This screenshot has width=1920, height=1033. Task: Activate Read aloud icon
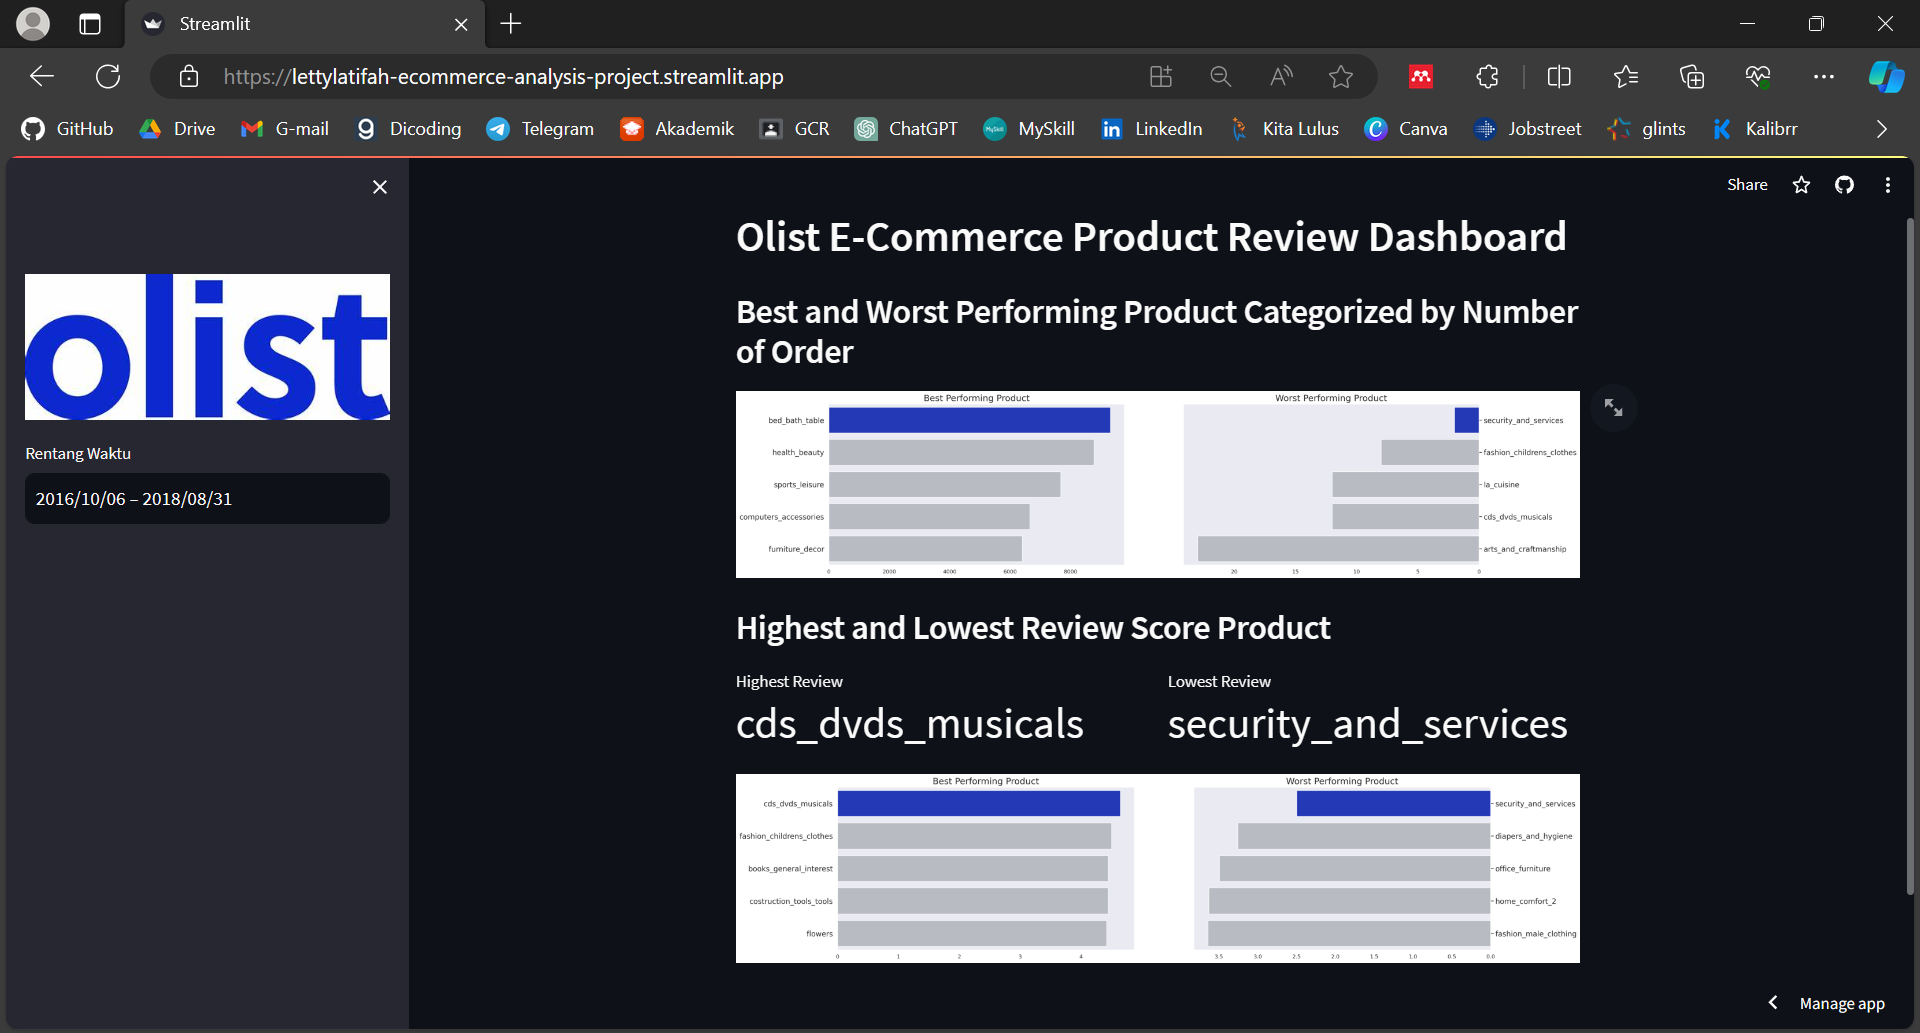point(1281,76)
